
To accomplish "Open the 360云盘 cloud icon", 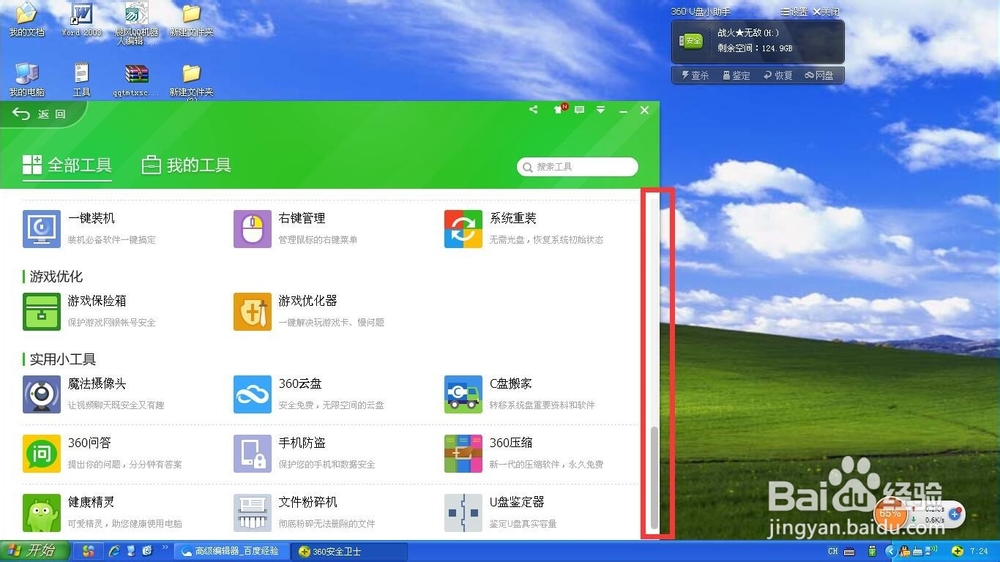I will pyautogui.click(x=252, y=394).
